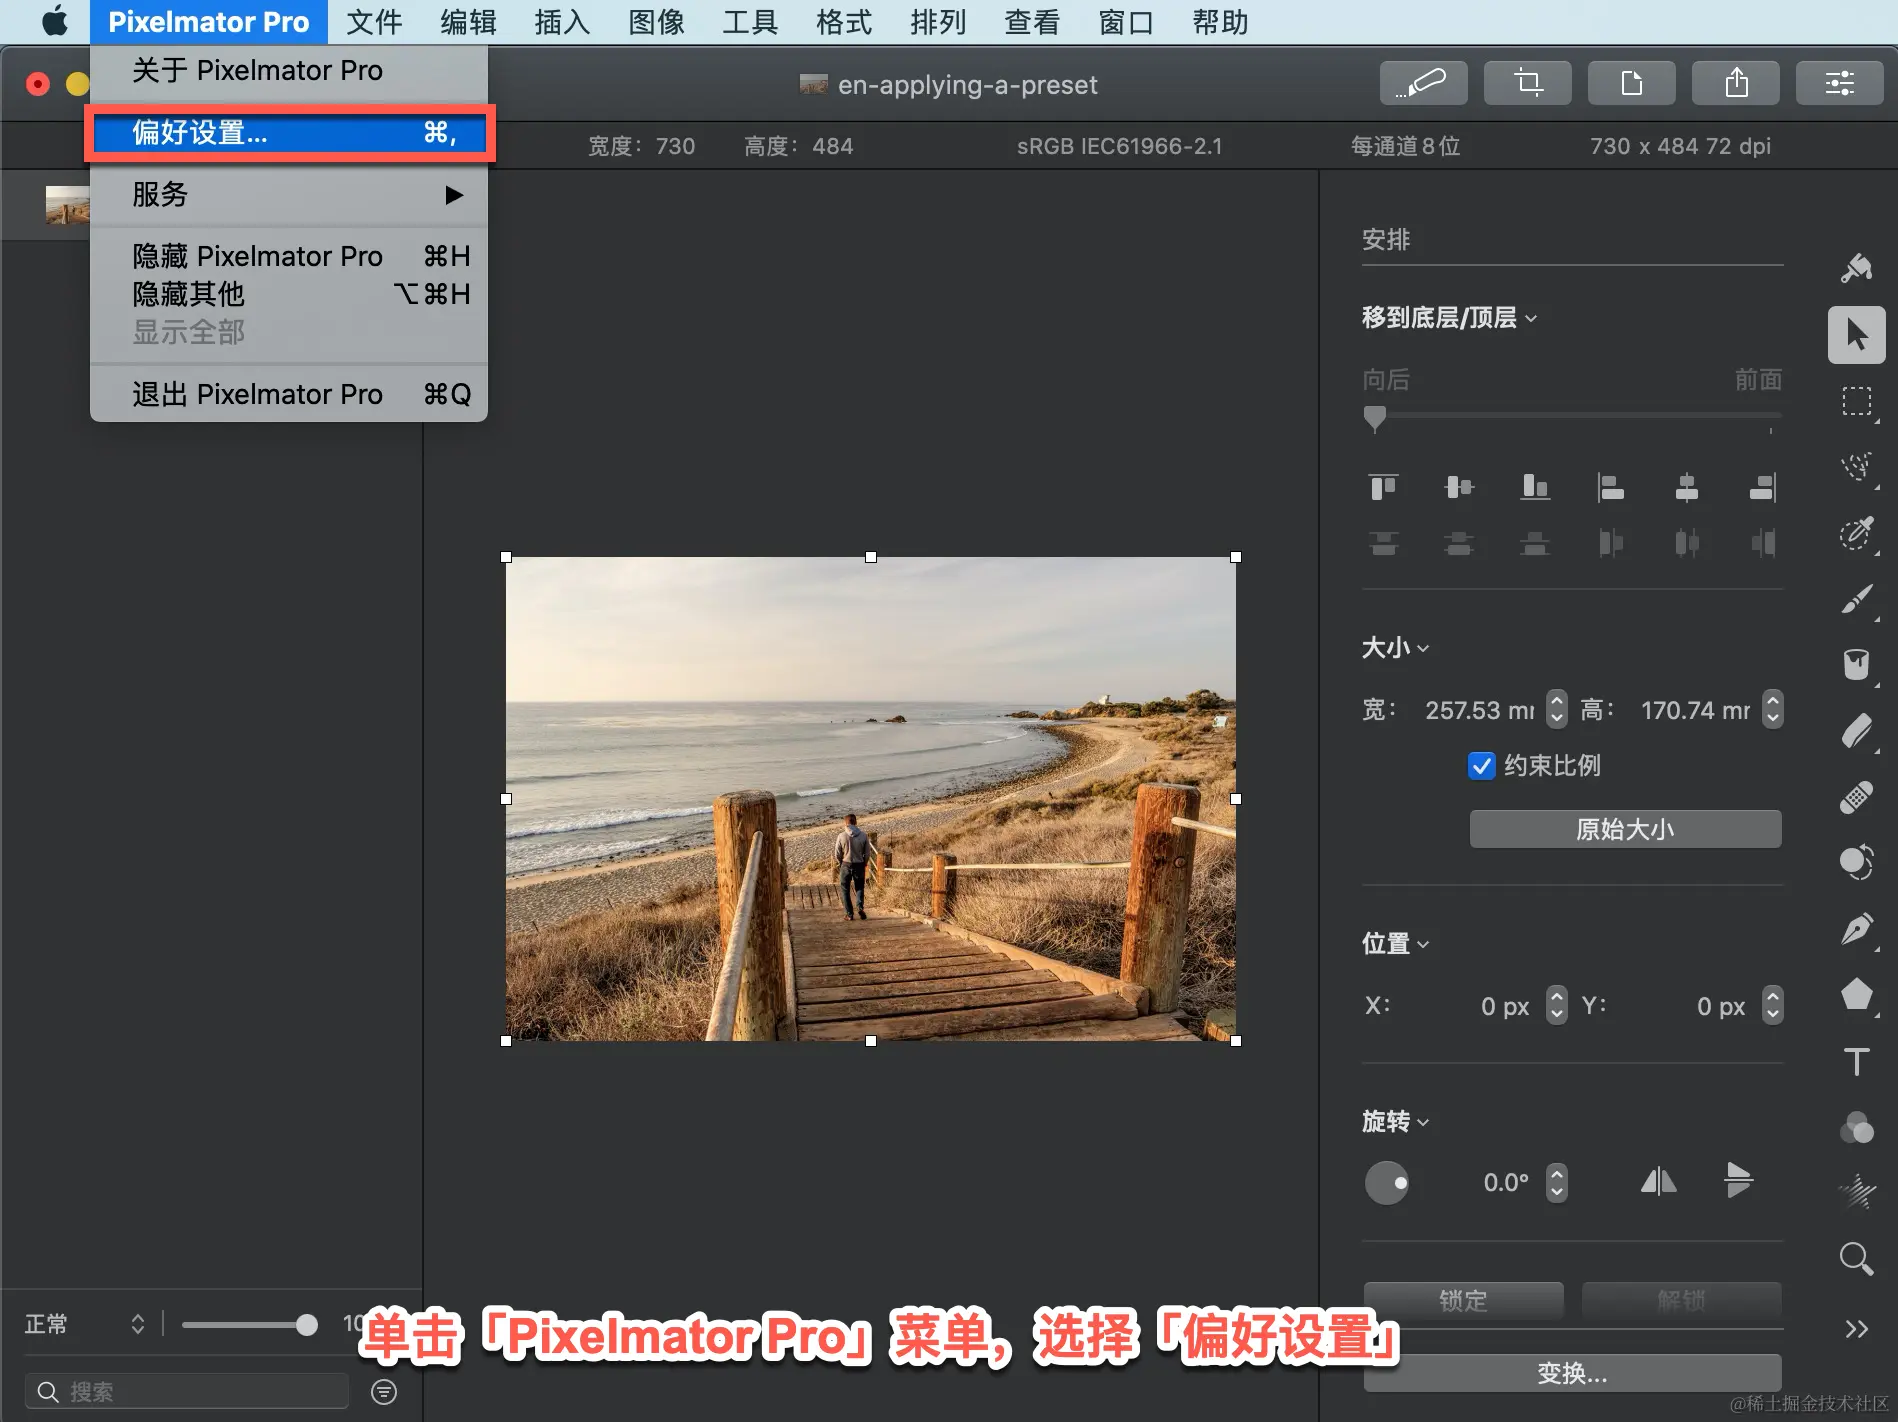Screen dimensions: 1898x1422
Task: Open the 图像 menu
Action: point(656,22)
